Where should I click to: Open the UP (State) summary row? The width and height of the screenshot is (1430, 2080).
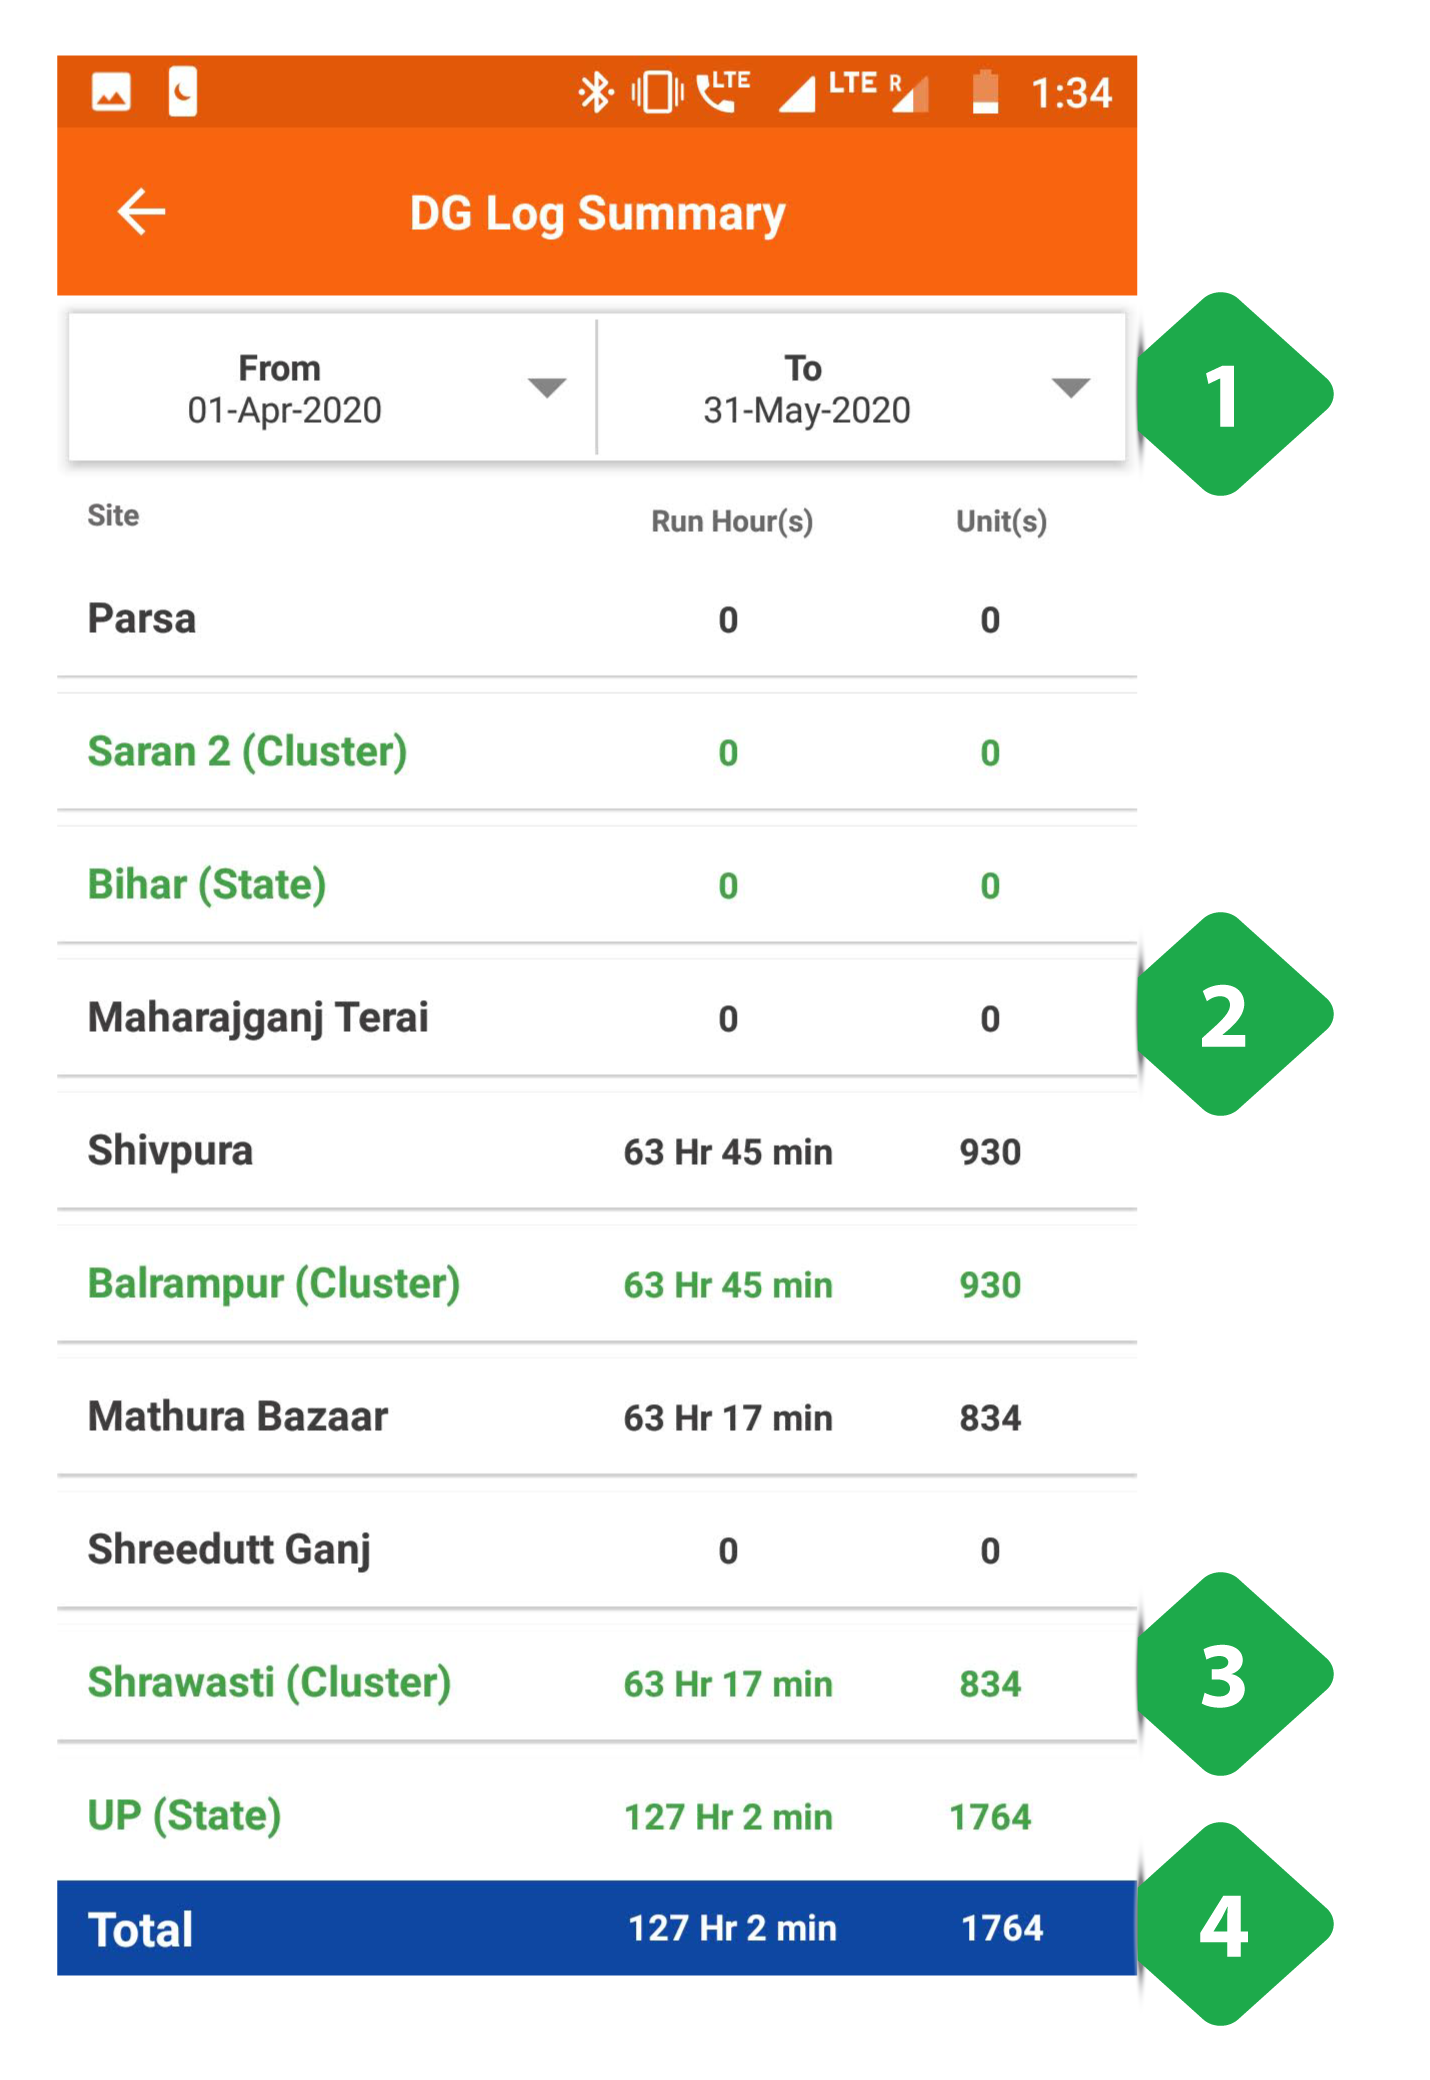597,1816
